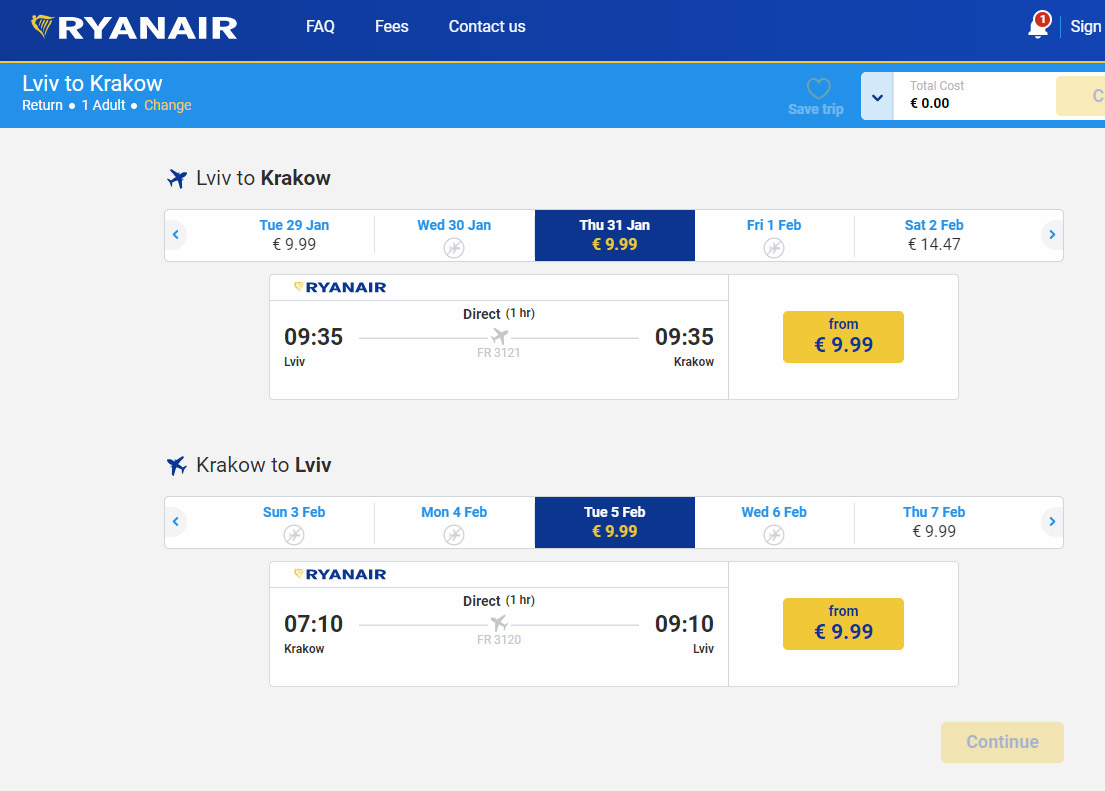This screenshot has height=791, width=1105.
Task: Click the plane icon beside Lviv to Krakow
Action: [177, 179]
